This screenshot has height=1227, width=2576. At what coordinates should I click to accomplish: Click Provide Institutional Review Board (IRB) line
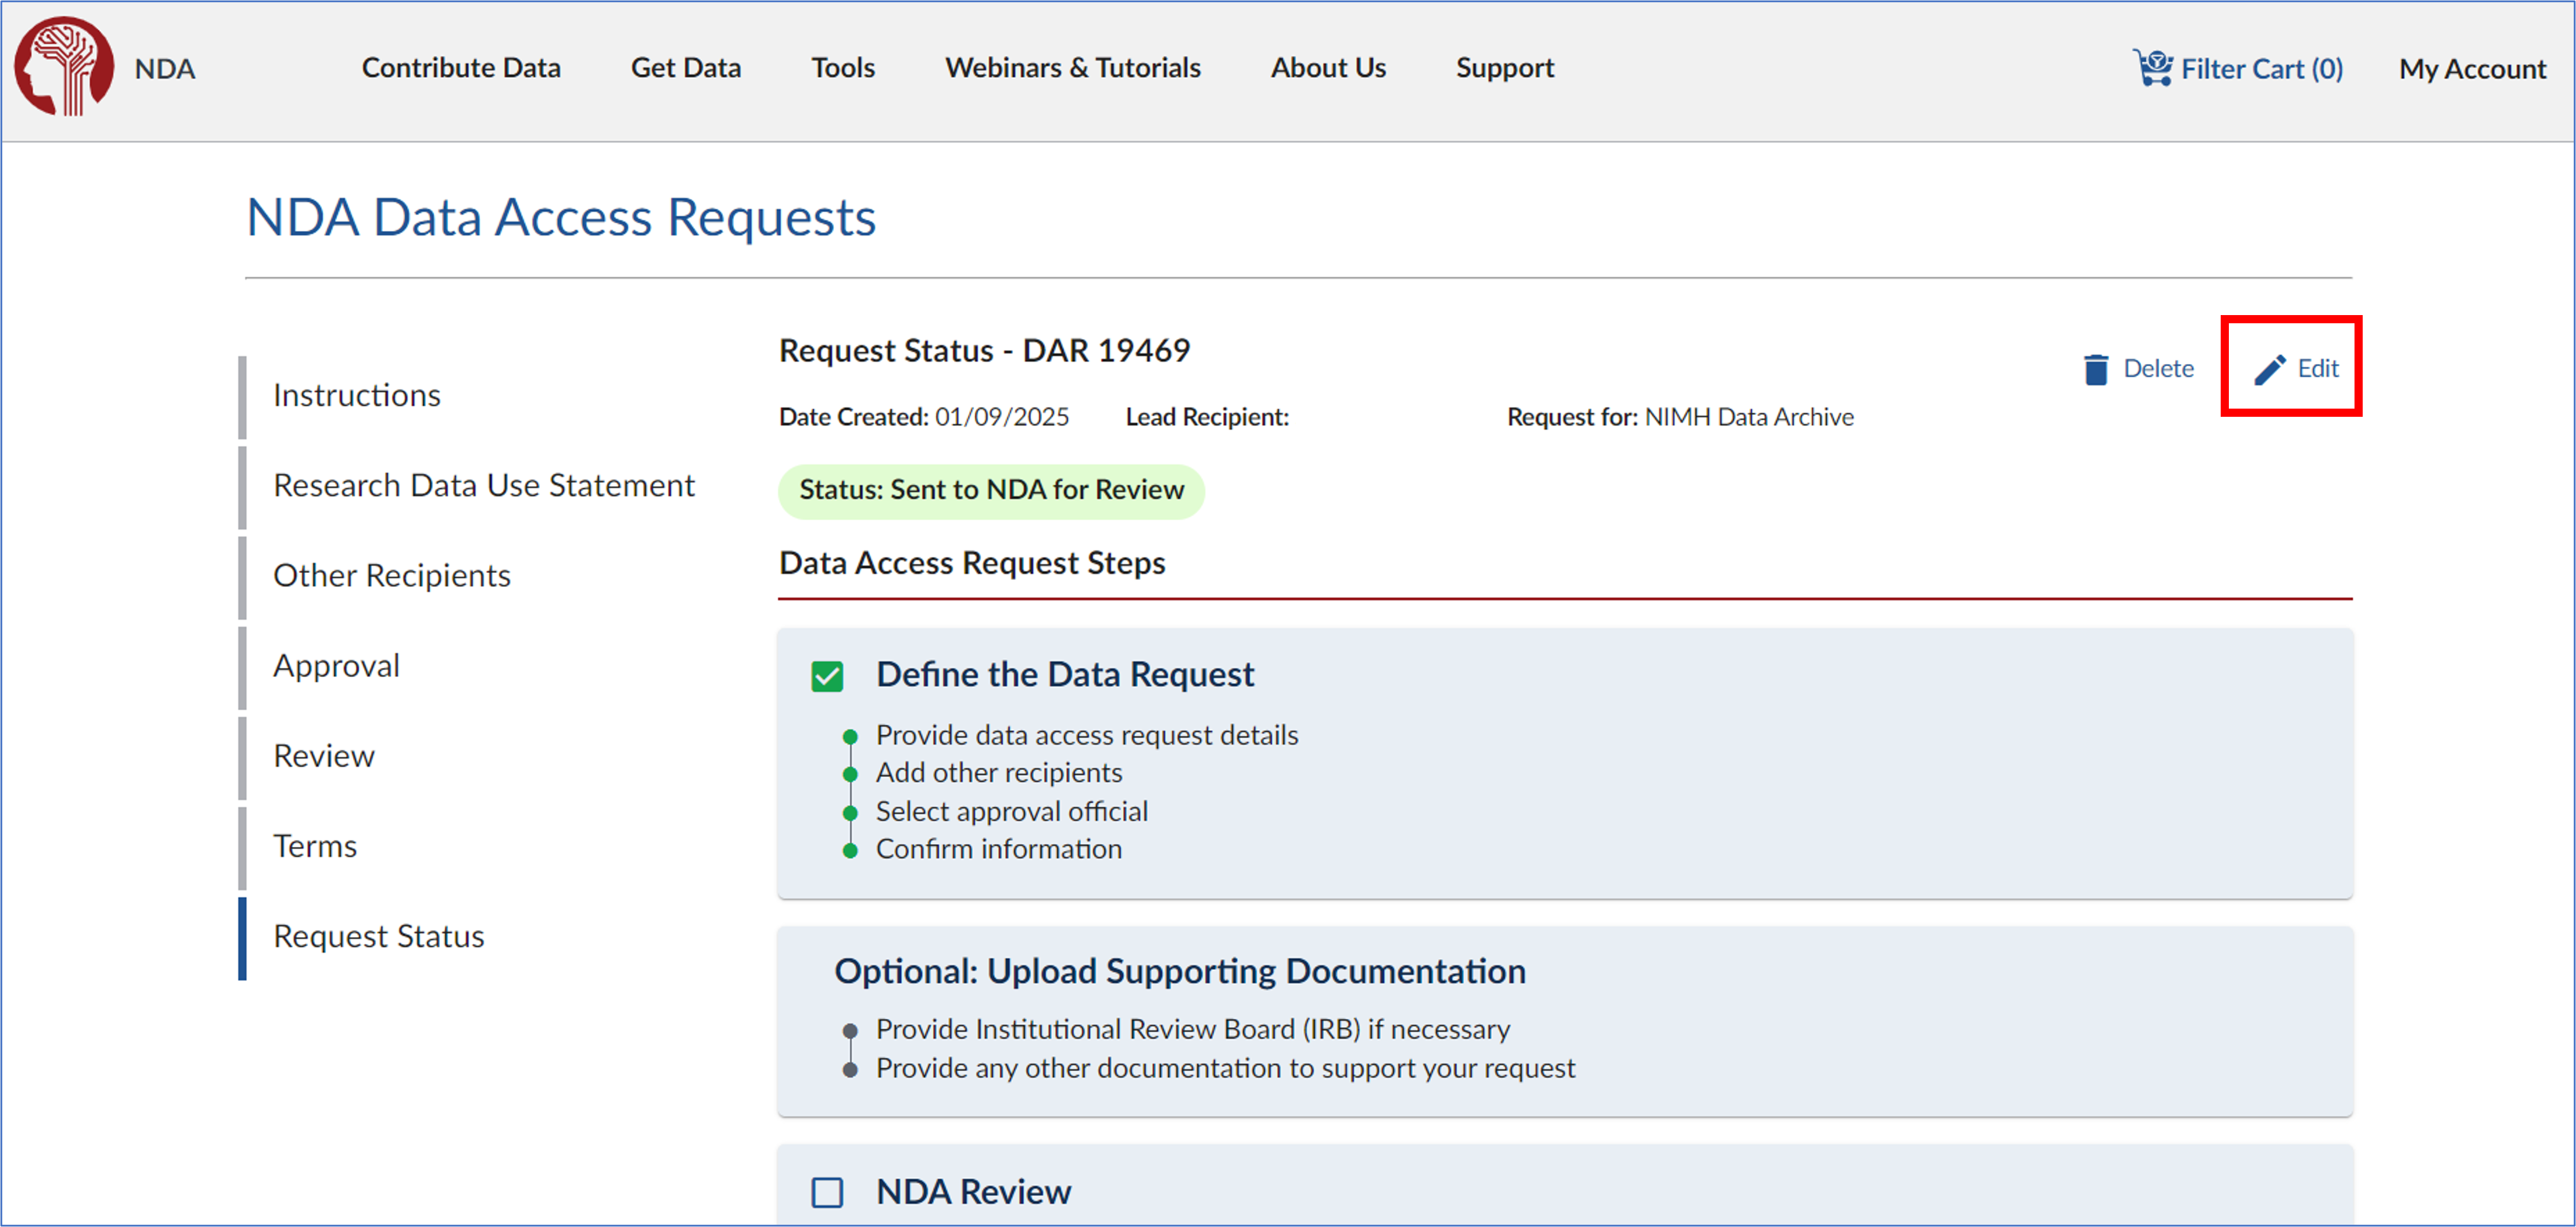click(1193, 1030)
